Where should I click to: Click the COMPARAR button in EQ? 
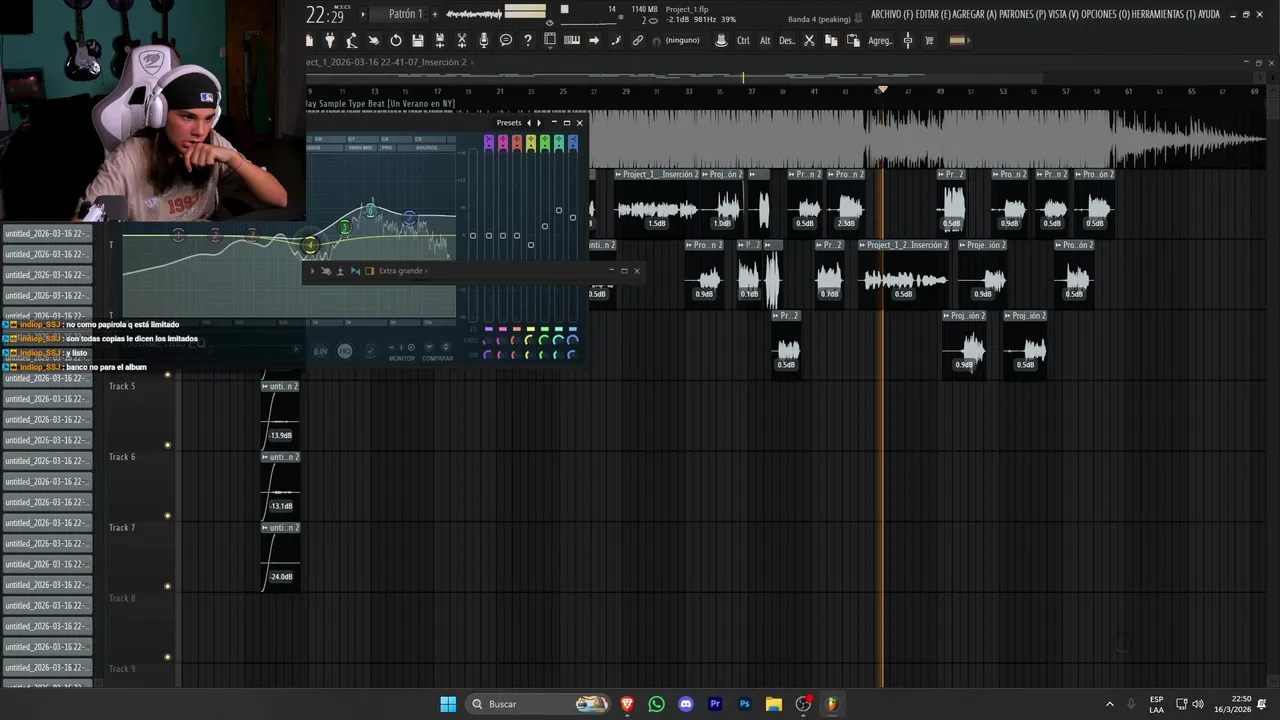(437, 358)
